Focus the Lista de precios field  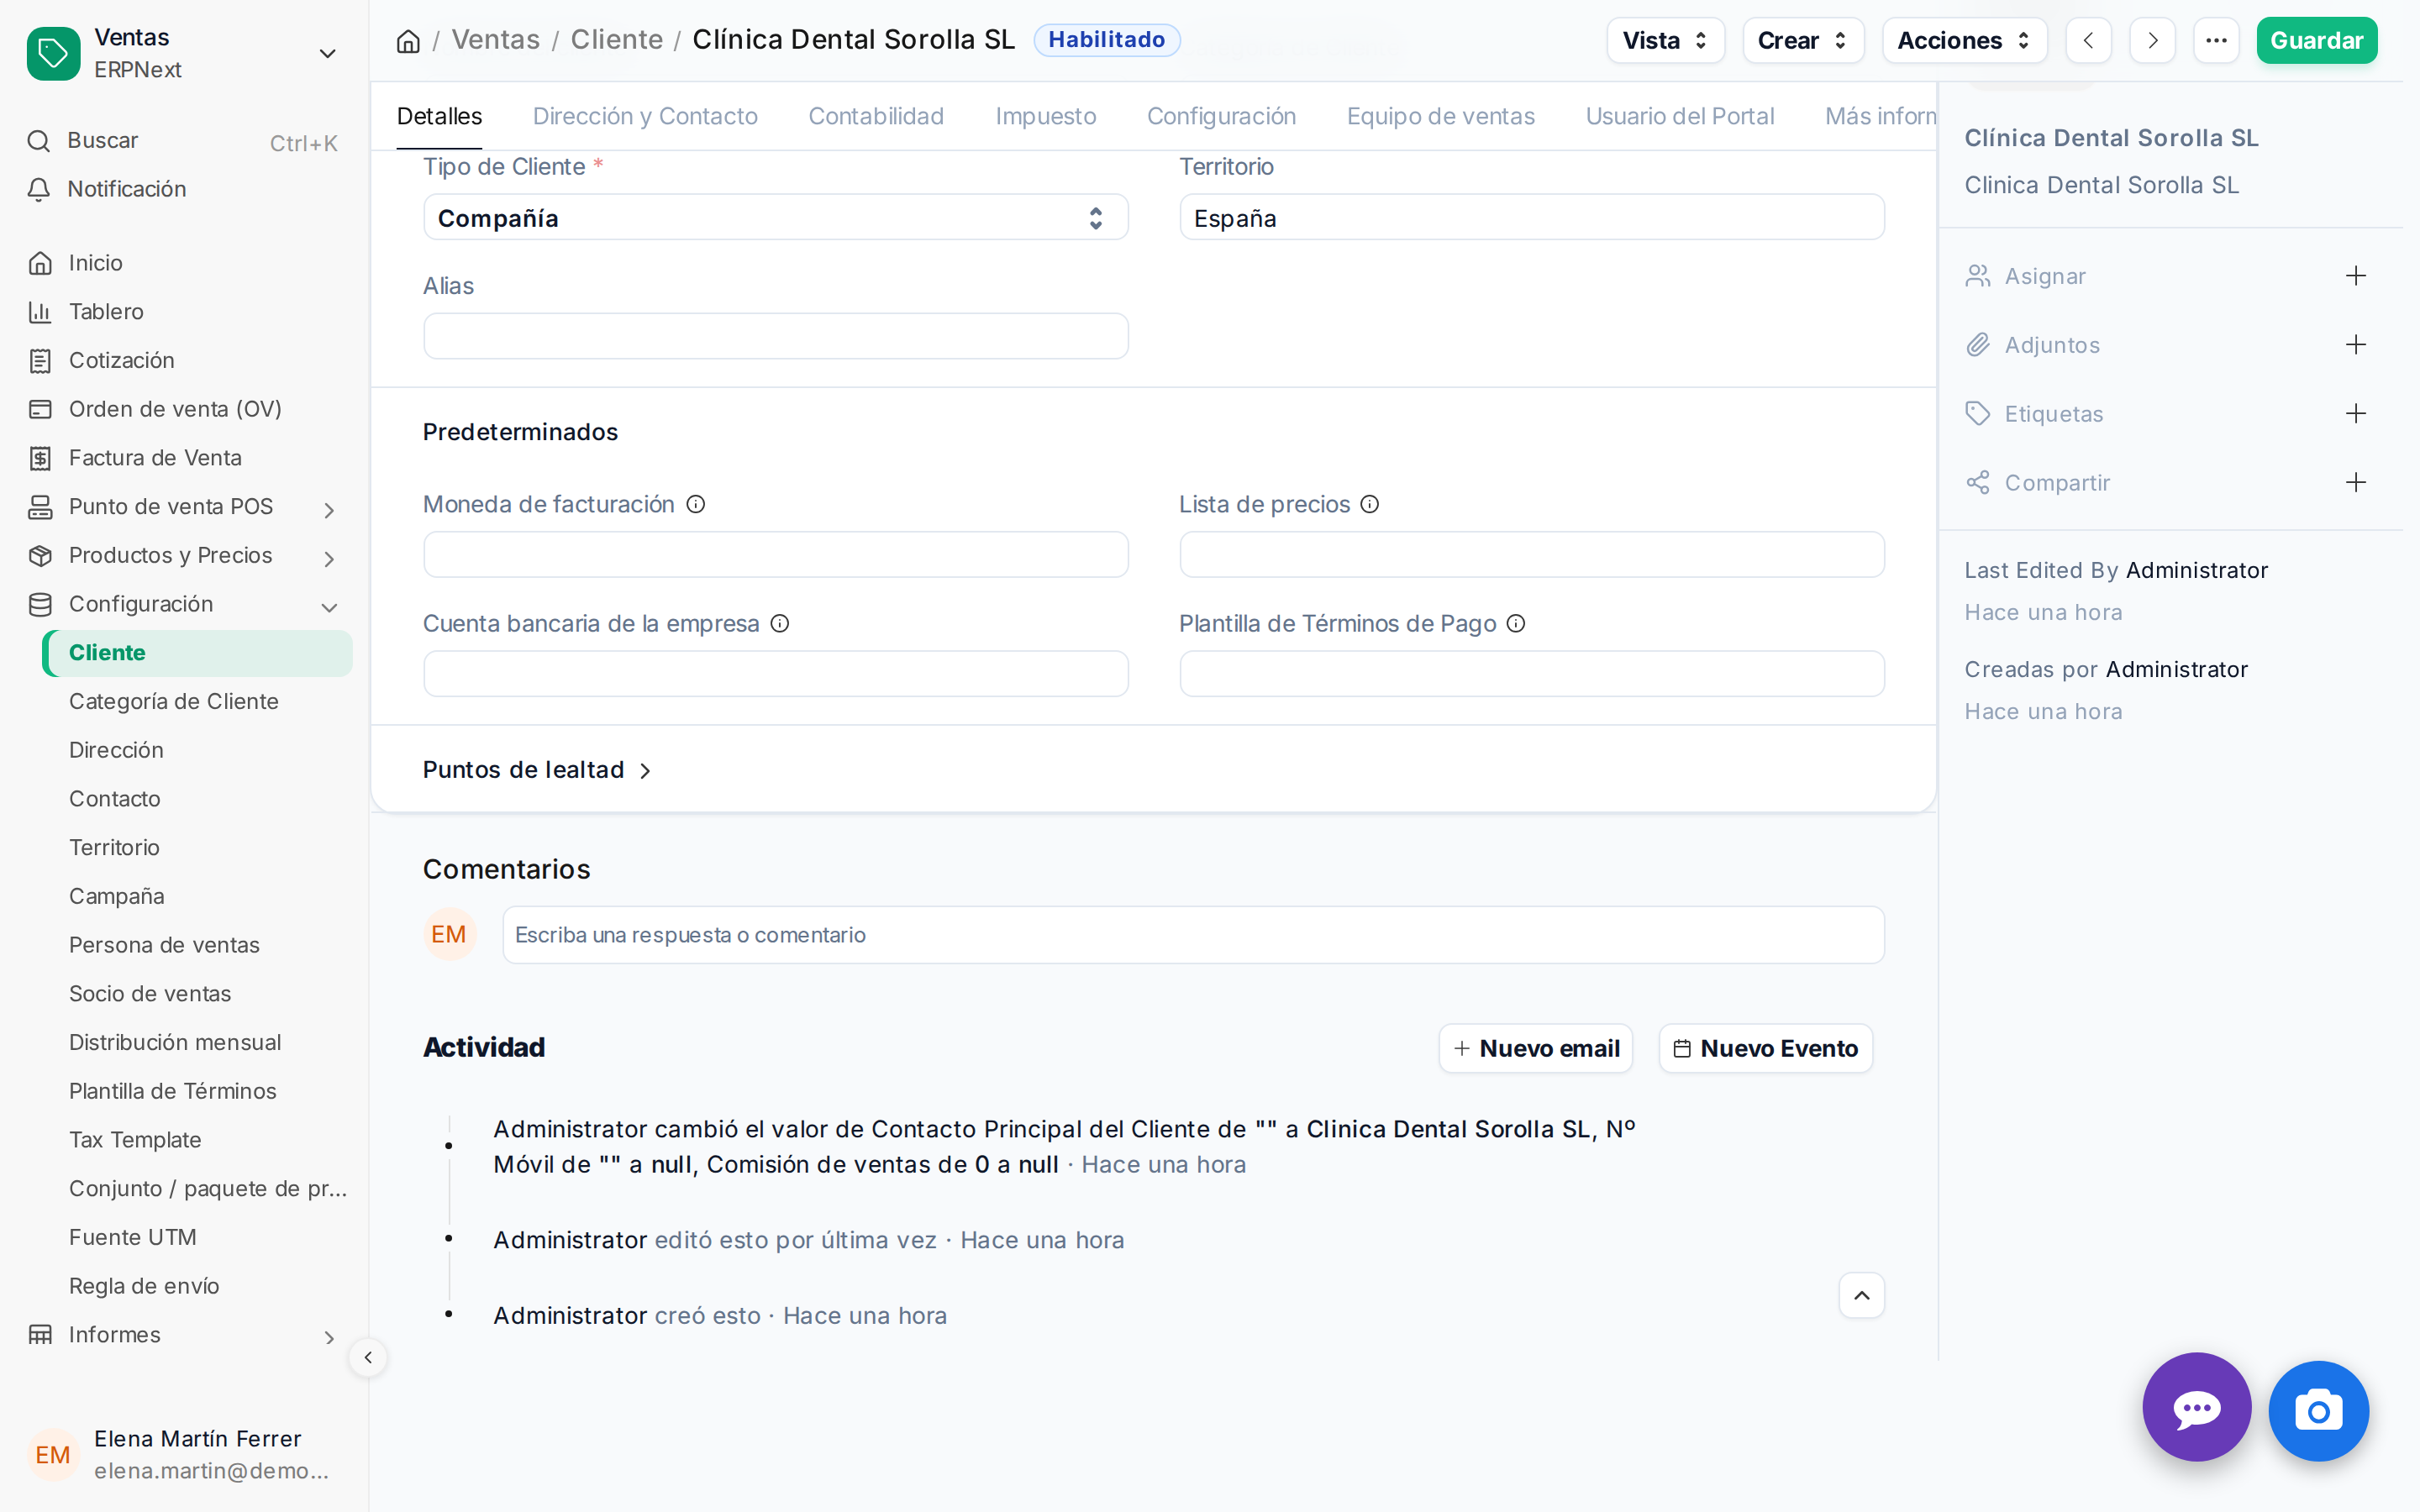(x=1532, y=554)
